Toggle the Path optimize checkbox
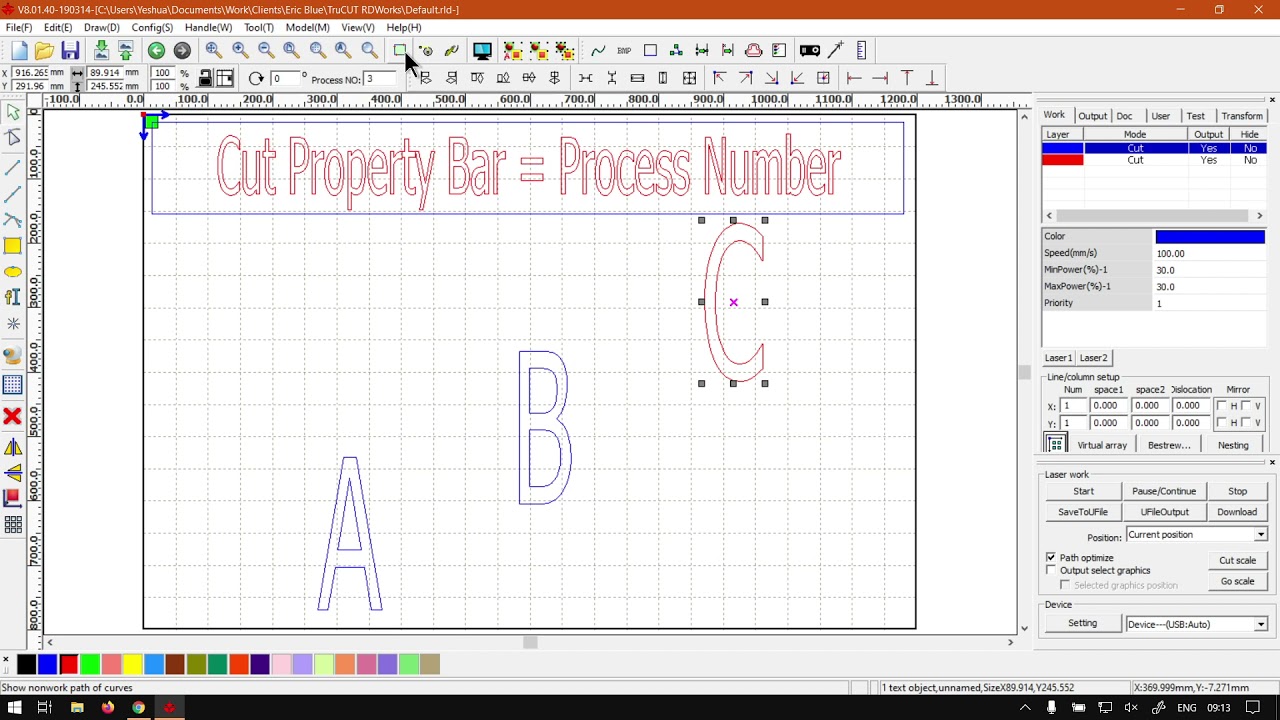The height and width of the screenshot is (720, 1280). coord(1051,557)
